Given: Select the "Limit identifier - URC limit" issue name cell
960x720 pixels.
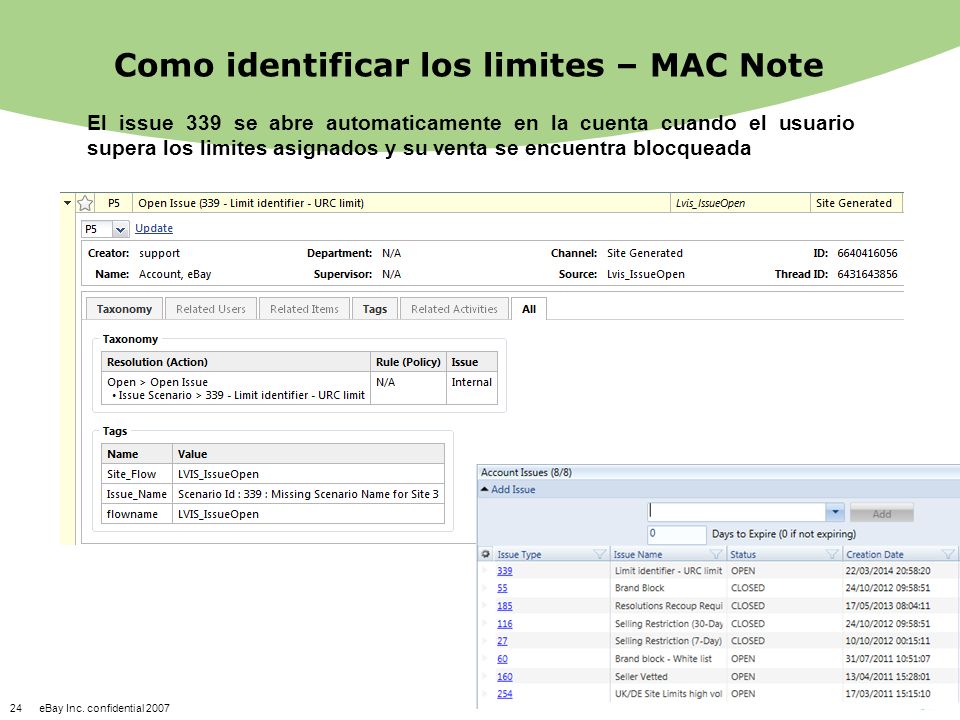Looking at the screenshot, I should (x=668, y=571).
